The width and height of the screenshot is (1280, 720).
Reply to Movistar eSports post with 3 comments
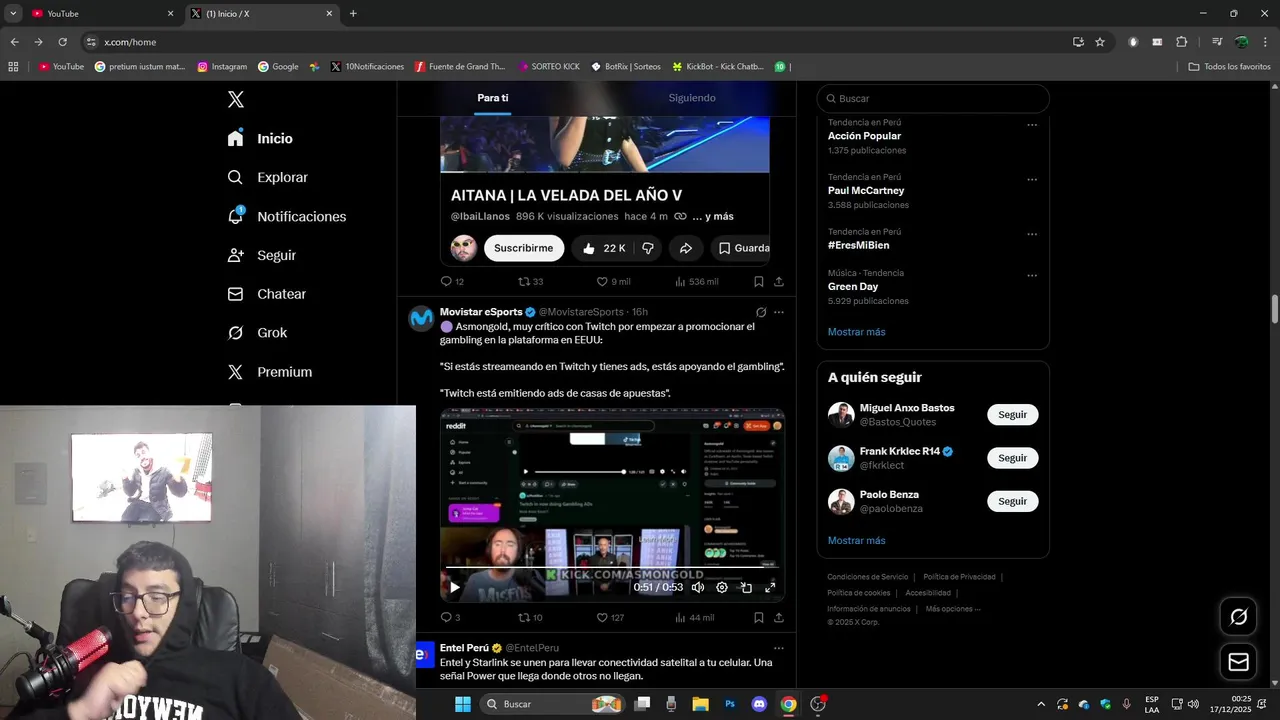click(450, 618)
